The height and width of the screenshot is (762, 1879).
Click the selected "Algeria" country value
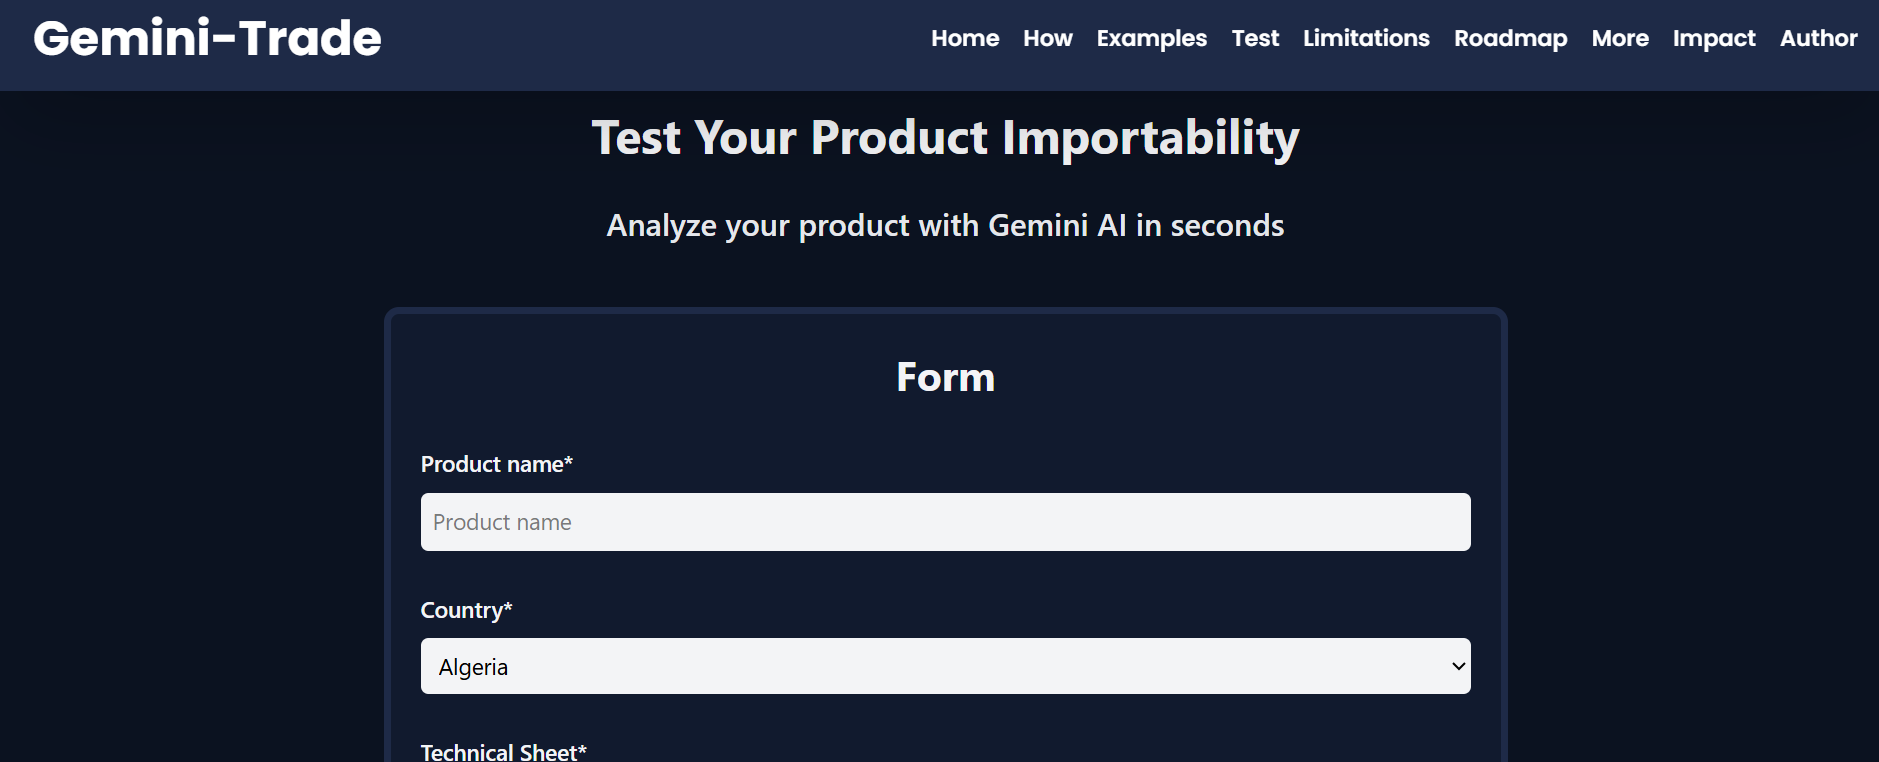coord(474,667)
